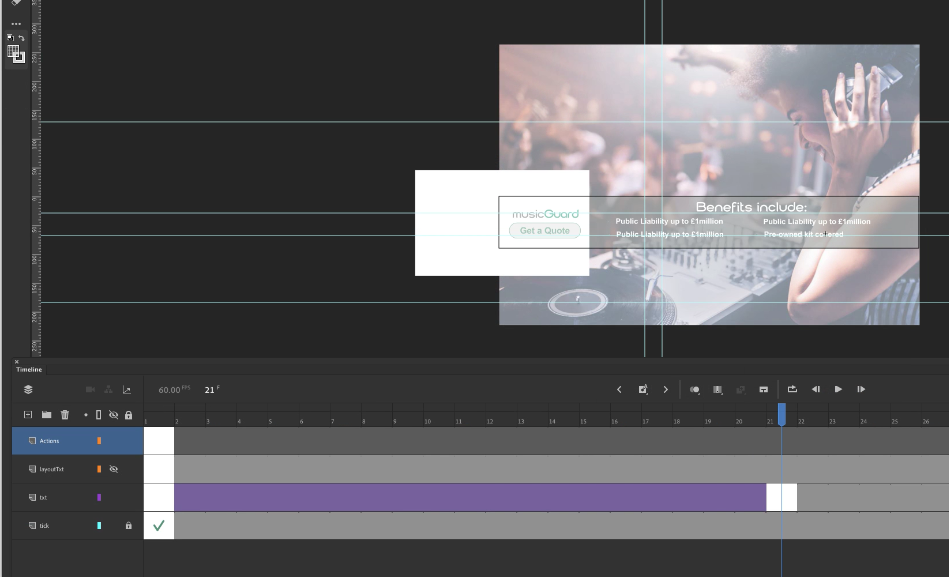The height and width of the screenshot is (577, 949).
Task: Play the animation
Action: (x=838, y=389)
